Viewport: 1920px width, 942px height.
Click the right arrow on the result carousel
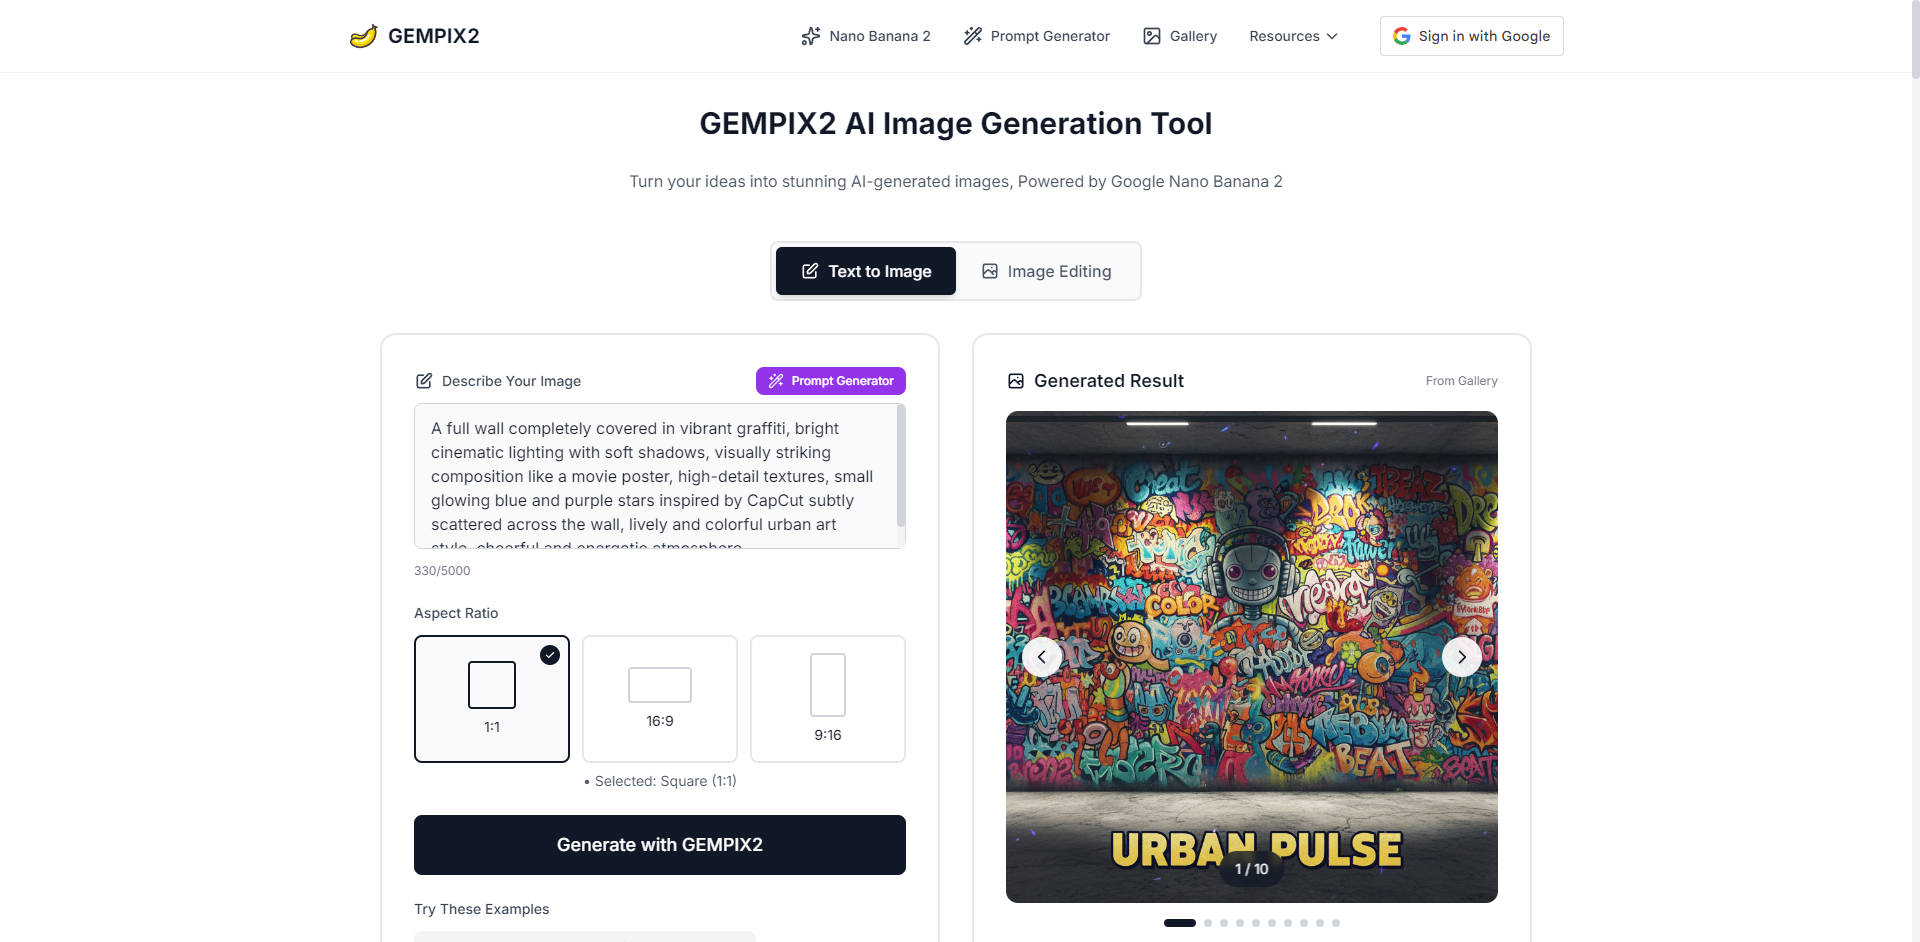1461,657
